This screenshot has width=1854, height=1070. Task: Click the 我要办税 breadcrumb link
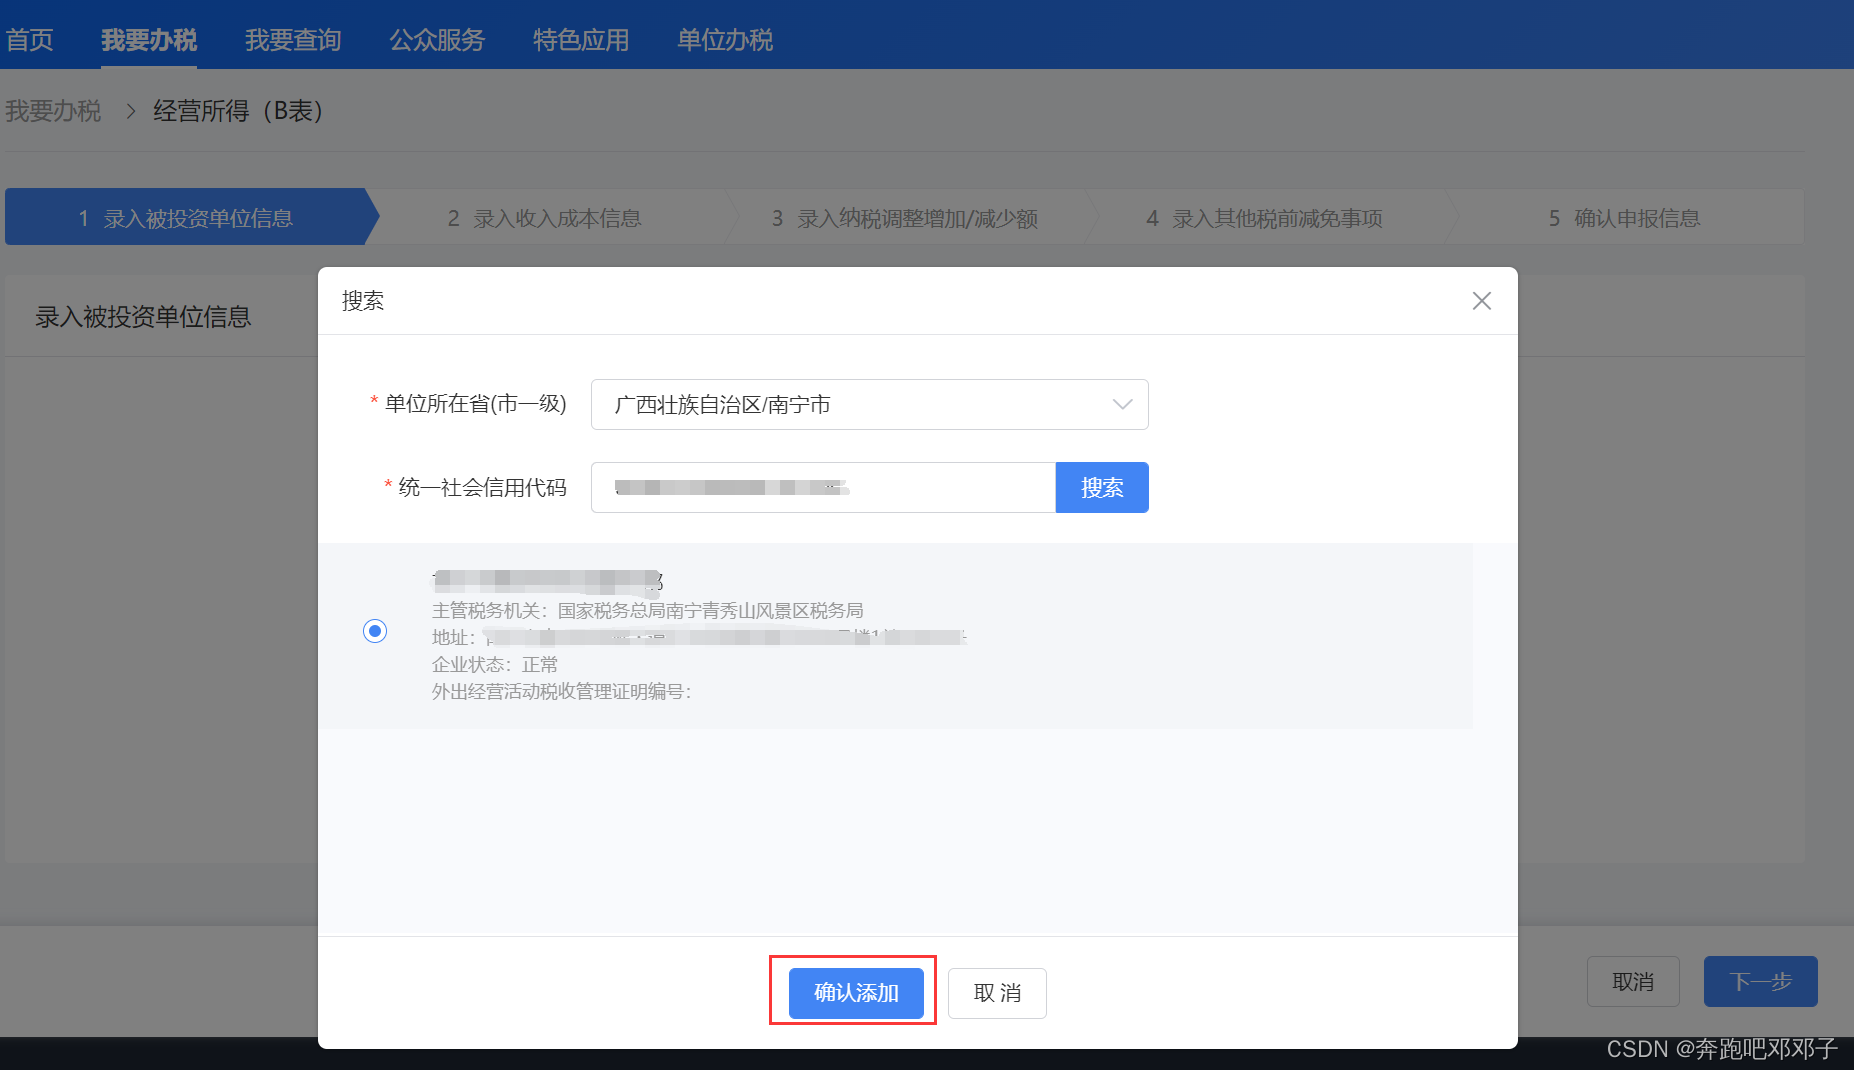point(53,111)
